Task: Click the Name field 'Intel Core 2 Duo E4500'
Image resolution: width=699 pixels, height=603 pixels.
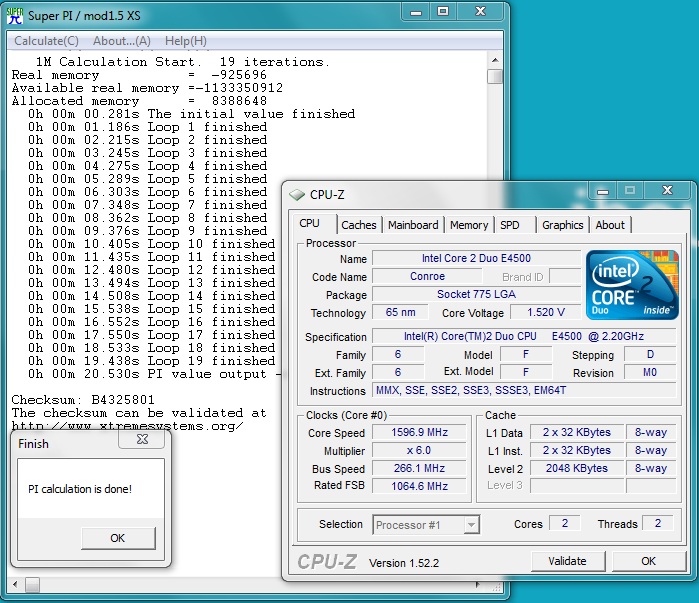Action: click(x=476, y=258)
